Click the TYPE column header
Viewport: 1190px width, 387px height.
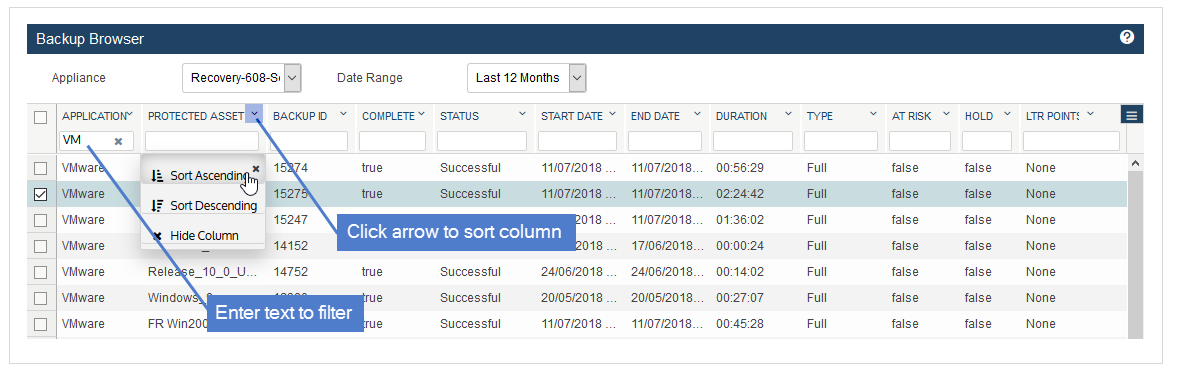tap(820, 116)
